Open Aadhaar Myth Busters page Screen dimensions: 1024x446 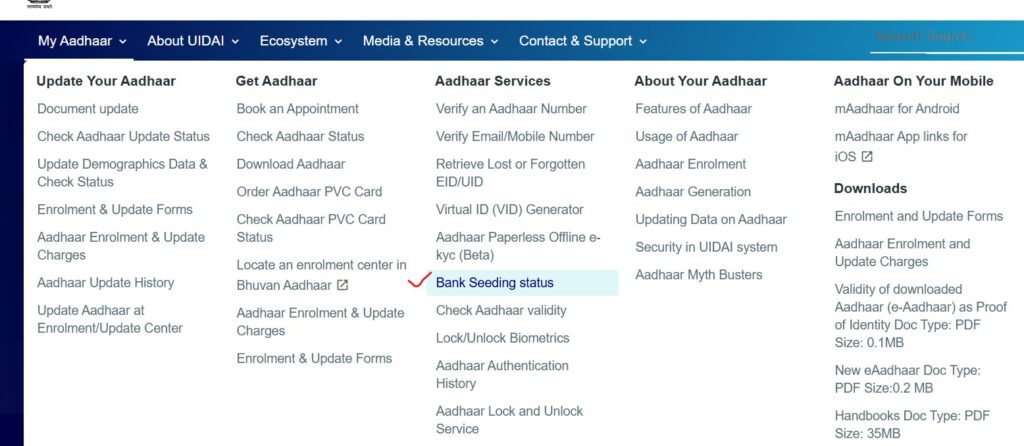click(698, 275)
